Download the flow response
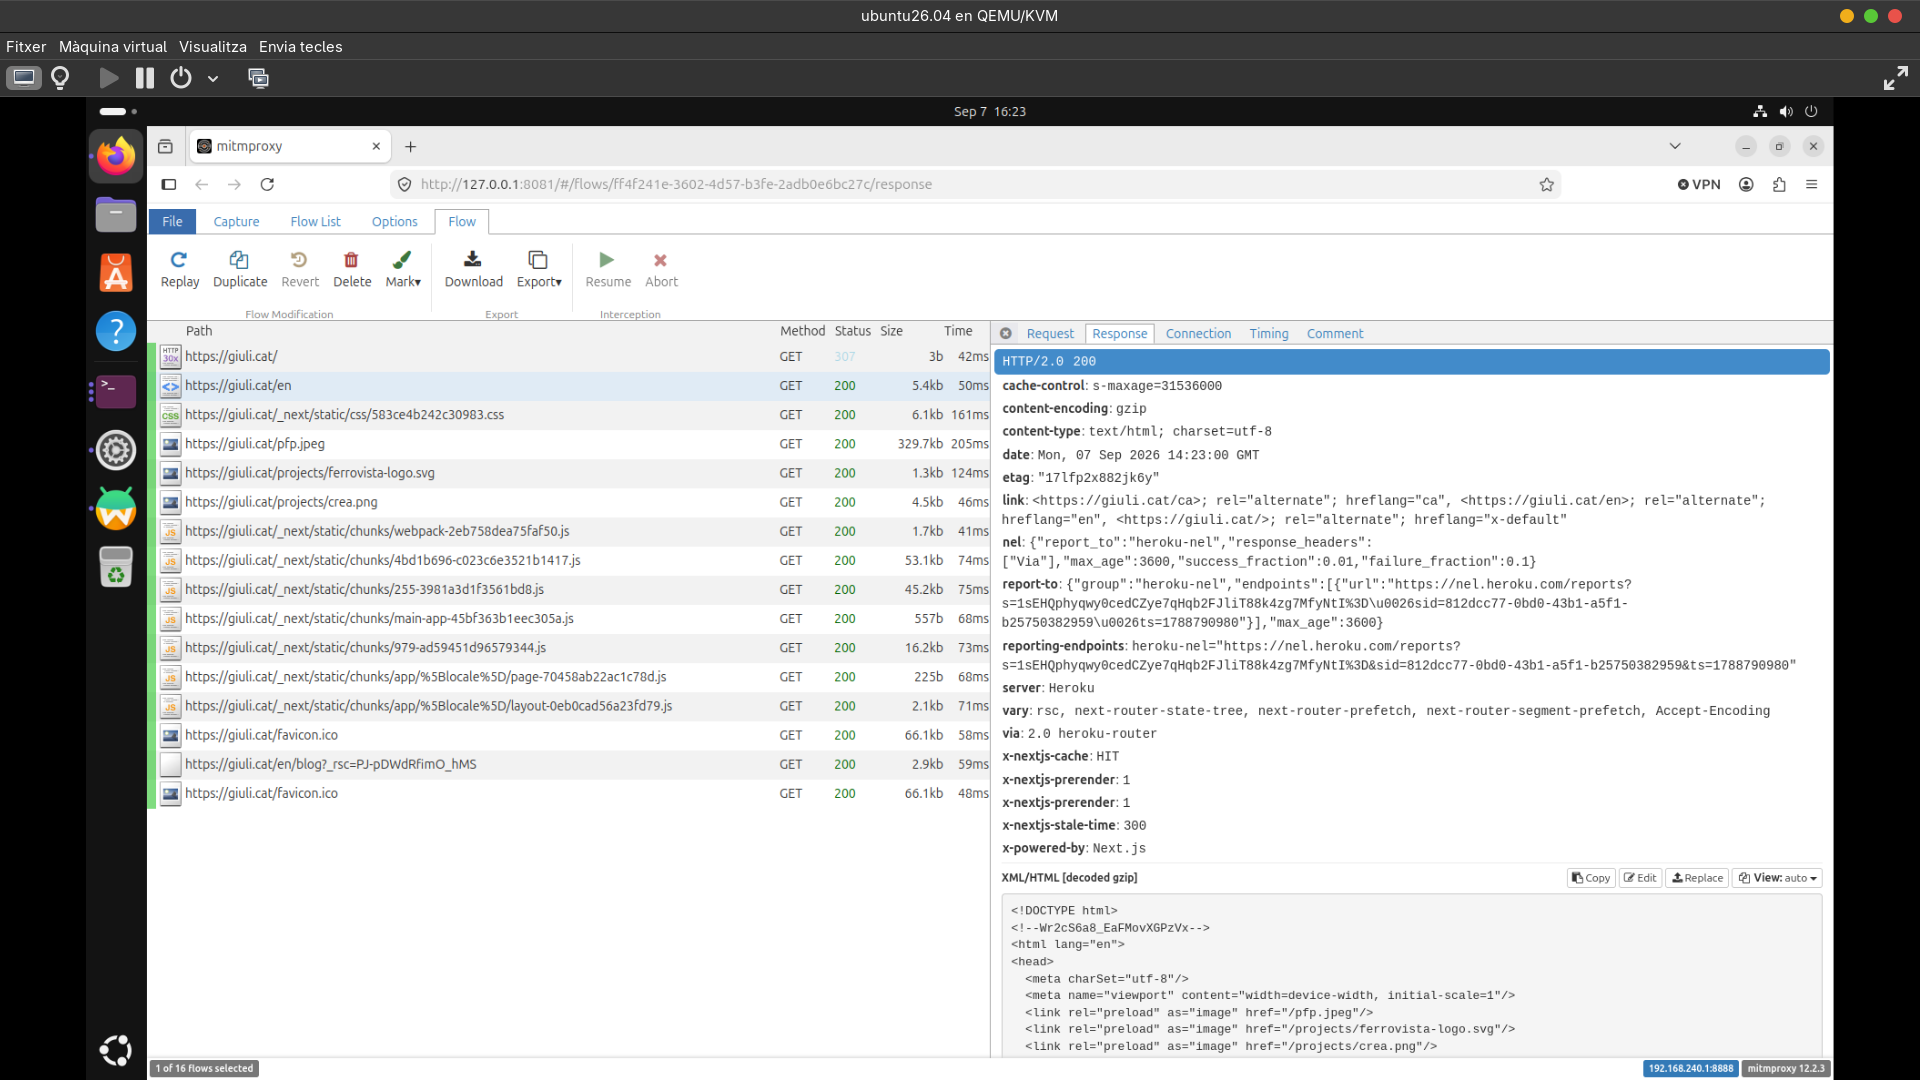The image size is (1920, 1080). (x=474, y=270)
